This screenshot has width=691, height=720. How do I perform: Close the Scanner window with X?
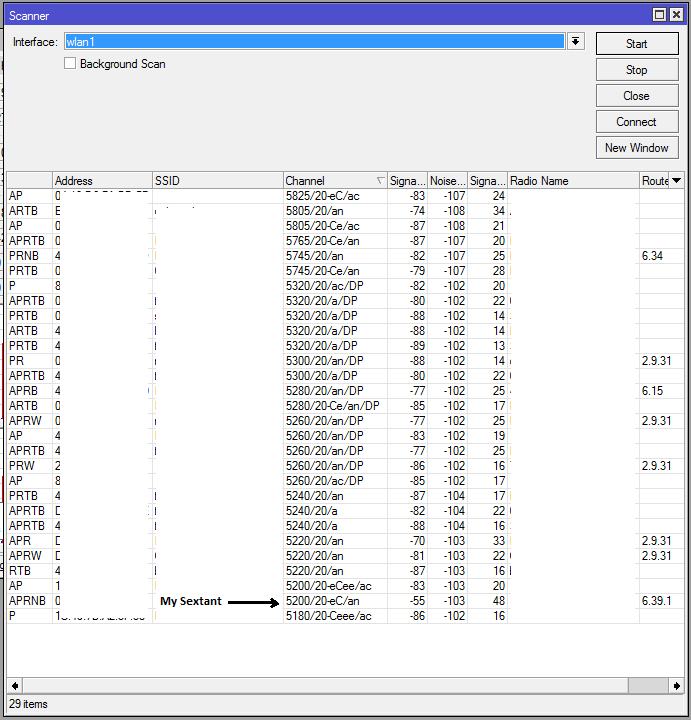(x=676, y=15)
